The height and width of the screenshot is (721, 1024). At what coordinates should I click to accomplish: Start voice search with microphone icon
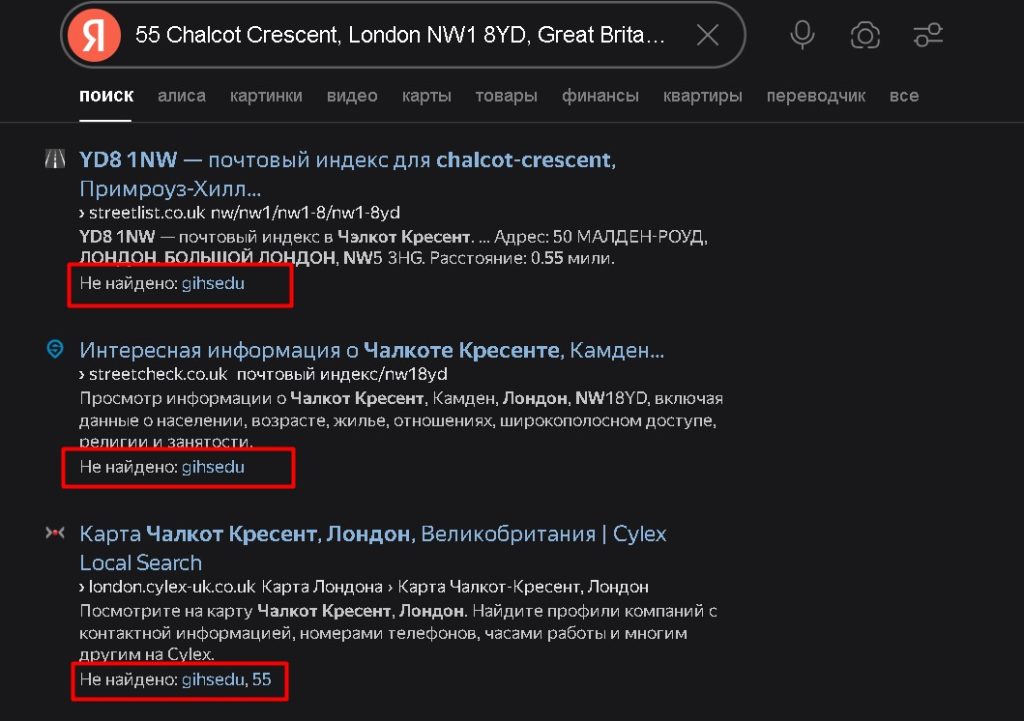point(802,36)
